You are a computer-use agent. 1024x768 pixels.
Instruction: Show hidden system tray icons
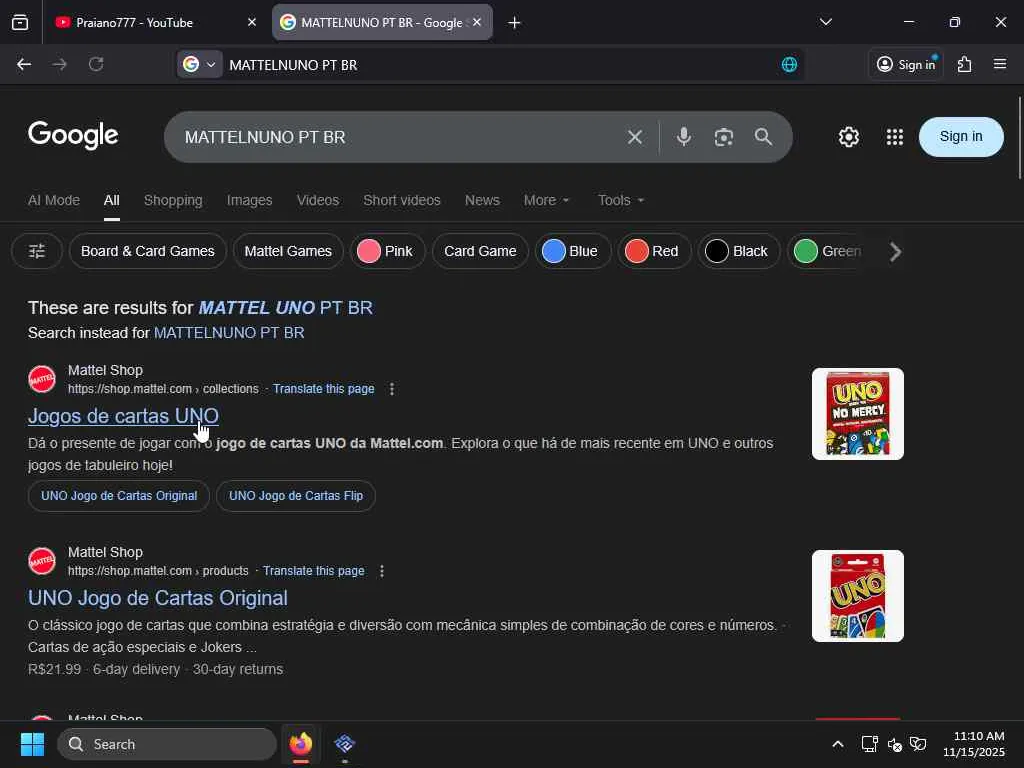click(x=838, y=744)
